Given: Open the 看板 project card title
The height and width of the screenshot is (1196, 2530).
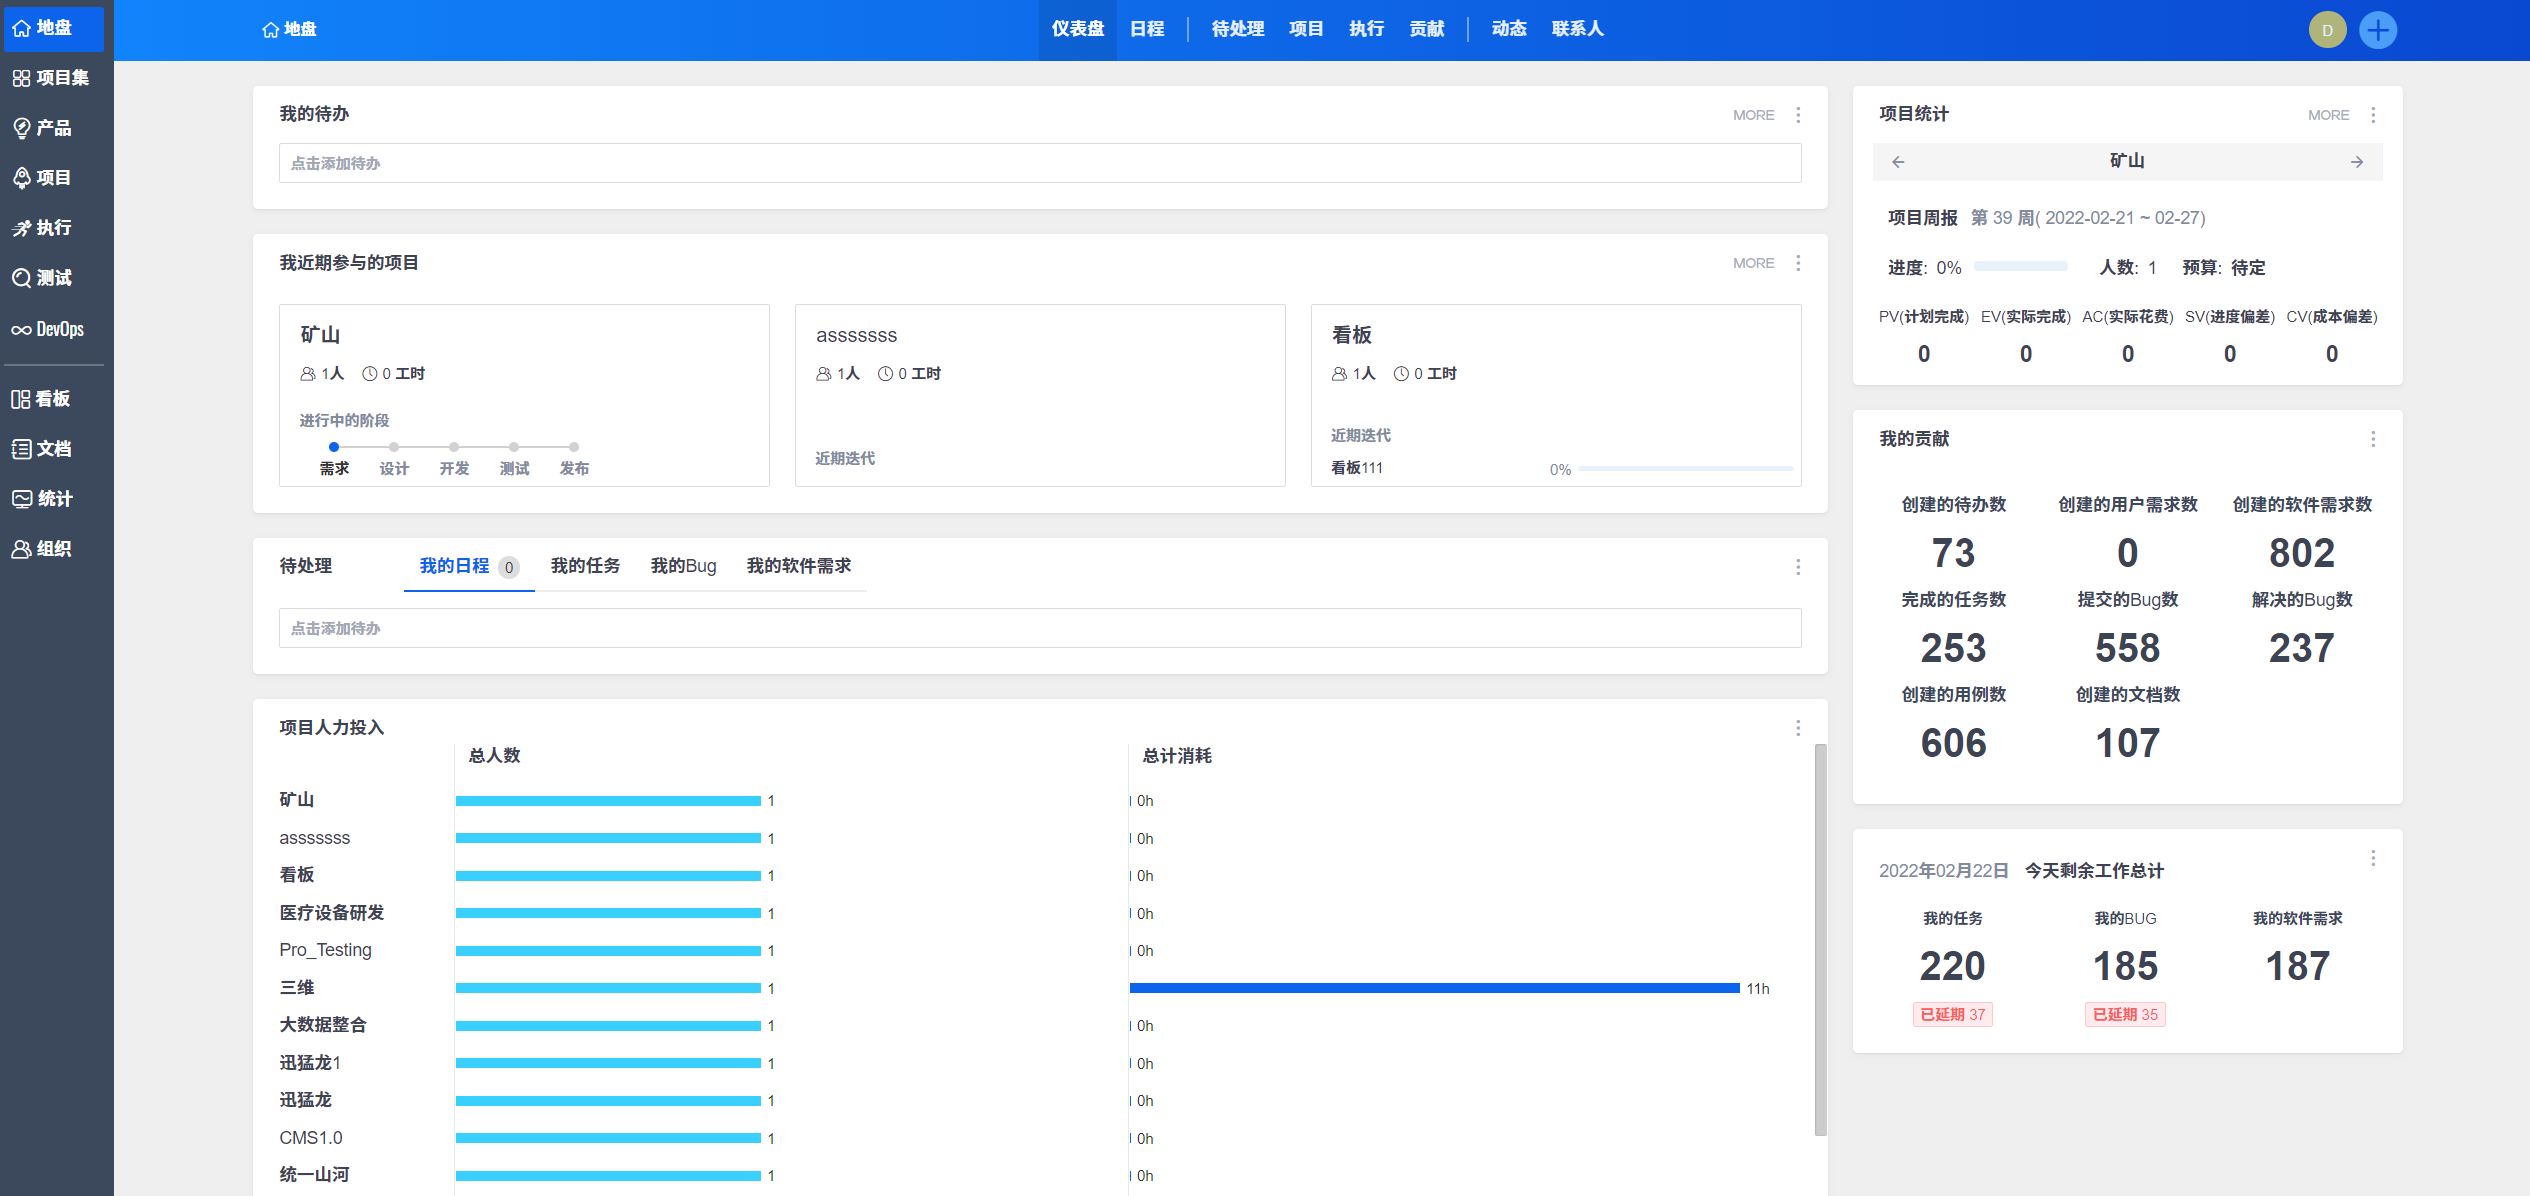Looking at the screenshot, I should tap(1351, 335).
